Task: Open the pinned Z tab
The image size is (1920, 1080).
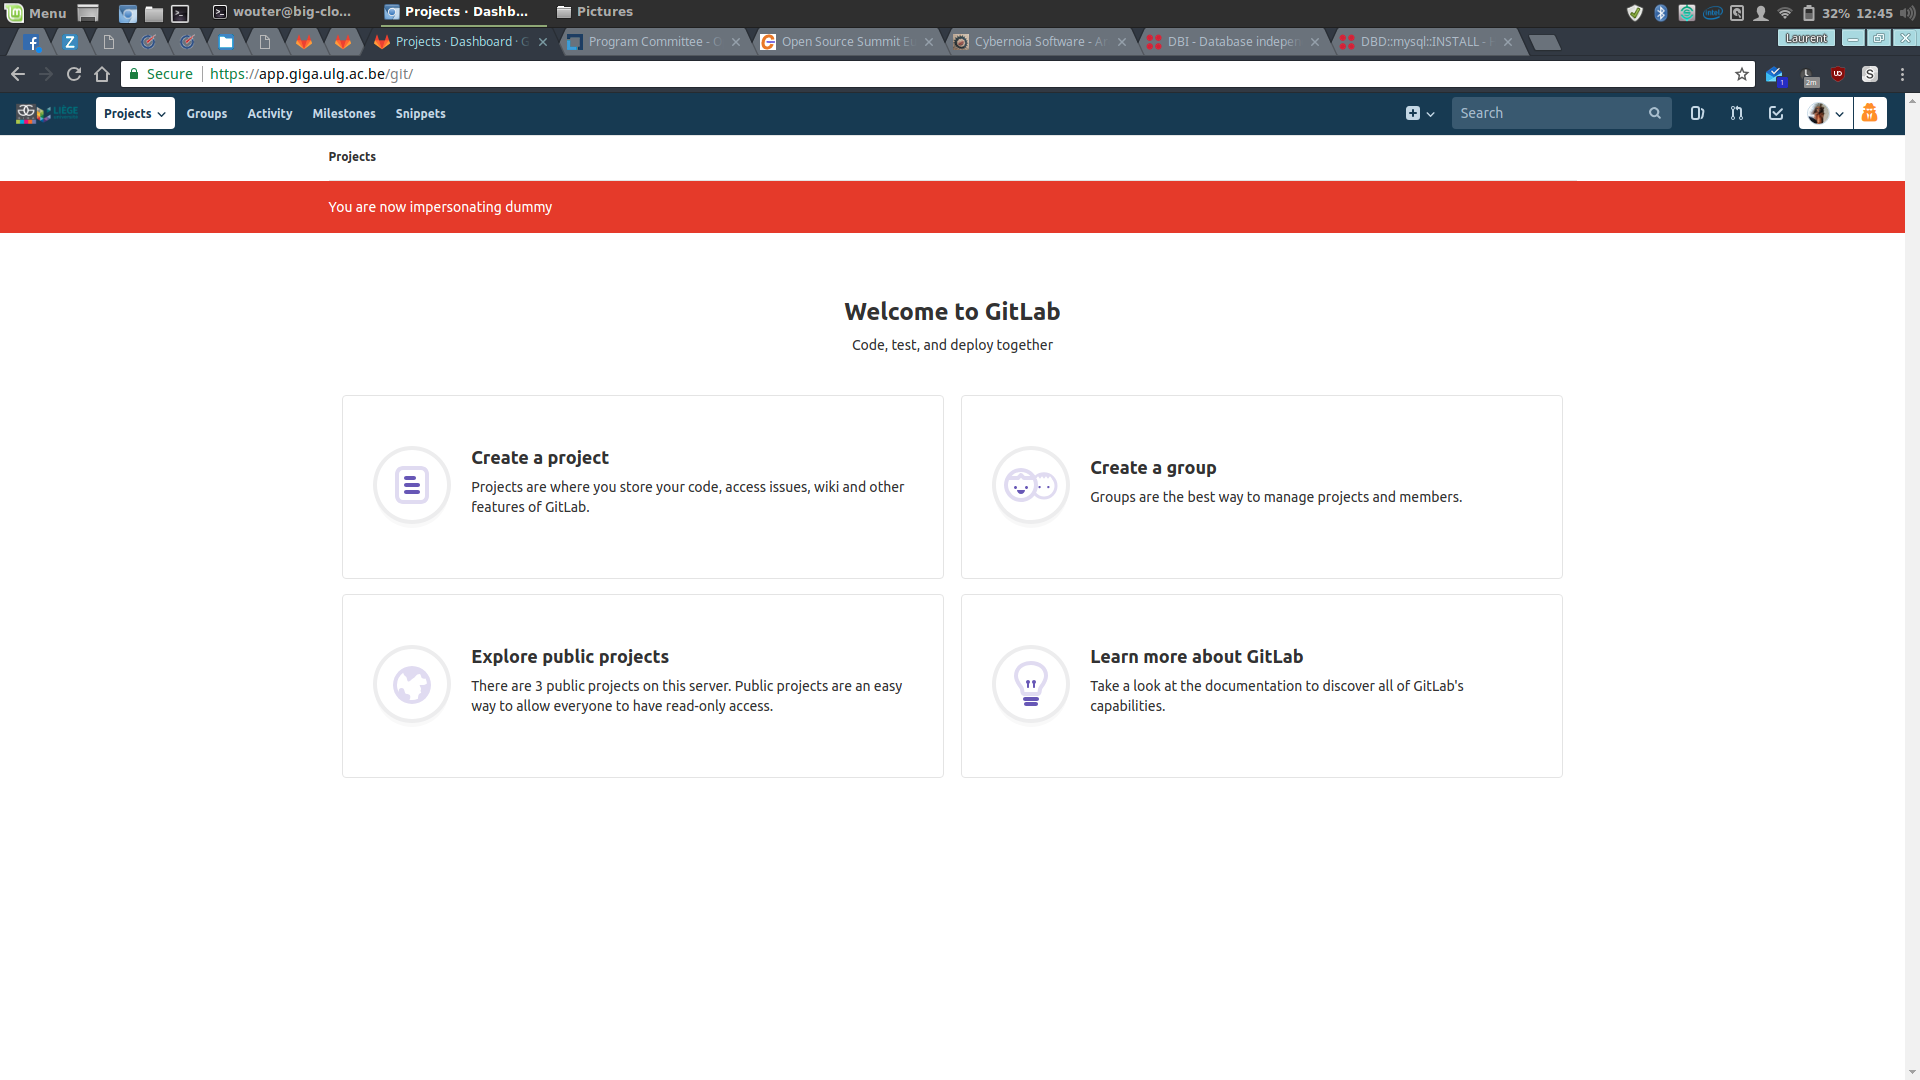Action: (x=70, y=42)
